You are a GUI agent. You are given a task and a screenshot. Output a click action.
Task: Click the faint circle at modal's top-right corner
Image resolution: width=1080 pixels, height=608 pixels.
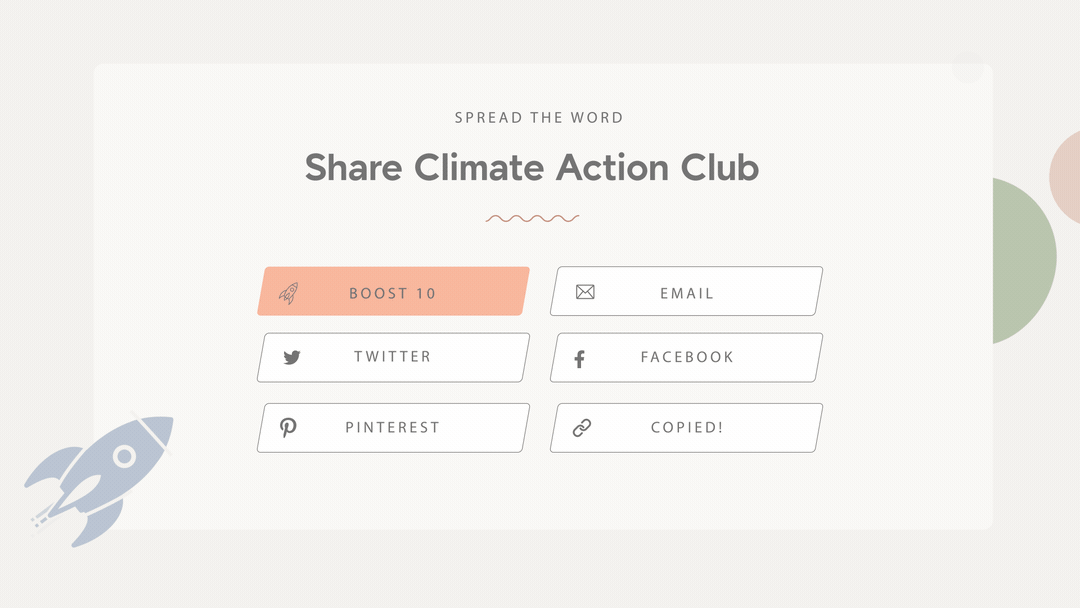pos(967,67)
